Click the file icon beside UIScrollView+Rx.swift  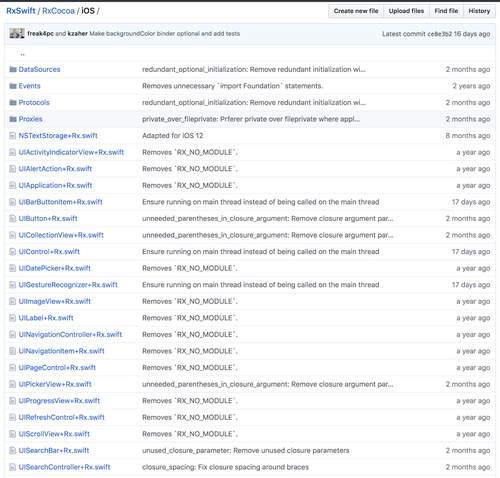tap(12, 434)
